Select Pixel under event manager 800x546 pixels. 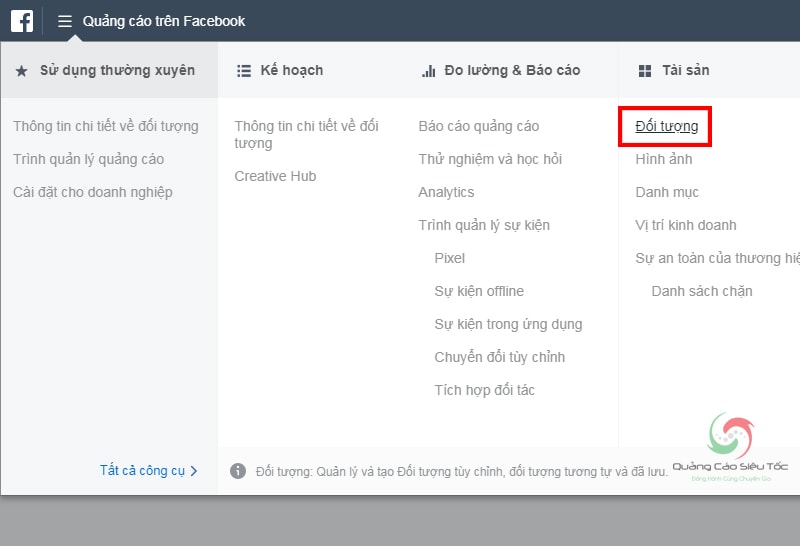tap(449, 258)
